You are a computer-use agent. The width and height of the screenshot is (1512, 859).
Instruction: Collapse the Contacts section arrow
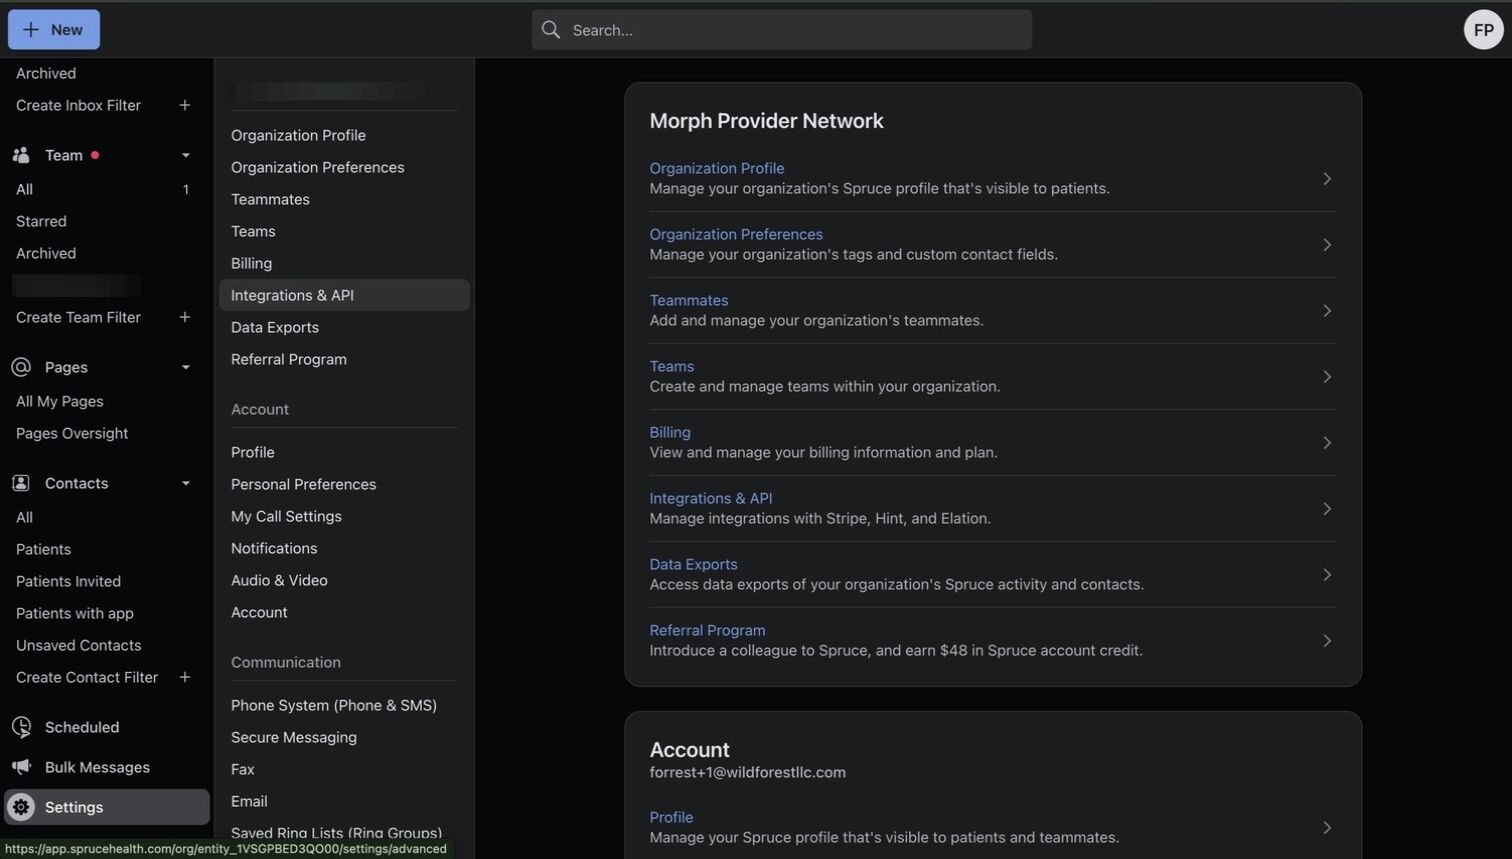tap(185, 483)
